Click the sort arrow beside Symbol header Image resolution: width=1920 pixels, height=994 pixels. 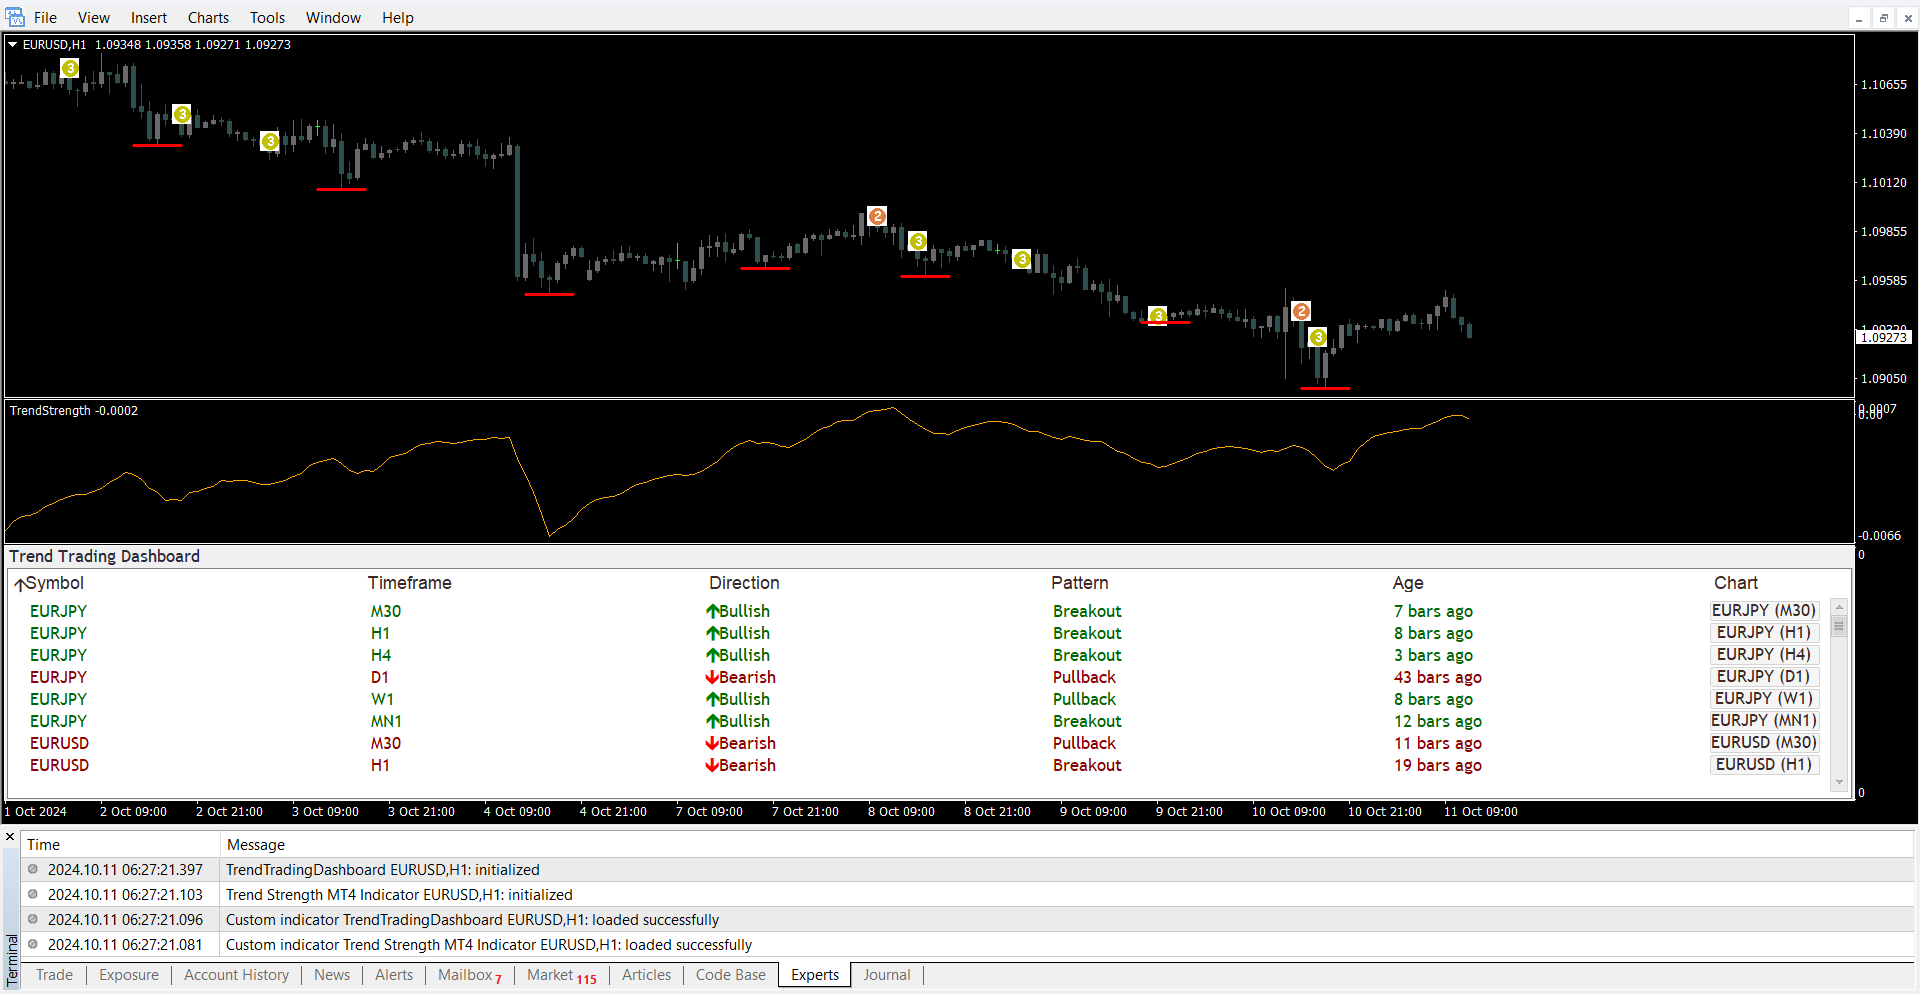point(20,584)
